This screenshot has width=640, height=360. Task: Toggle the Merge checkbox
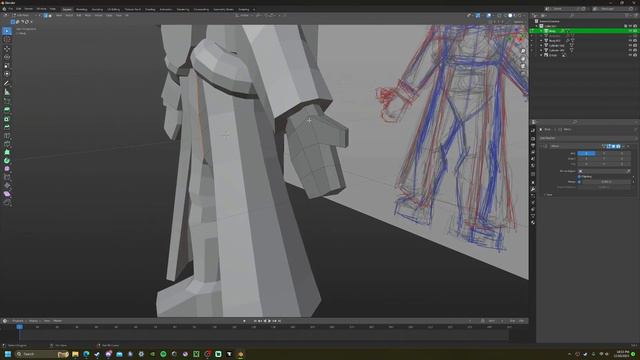[579, 182]
